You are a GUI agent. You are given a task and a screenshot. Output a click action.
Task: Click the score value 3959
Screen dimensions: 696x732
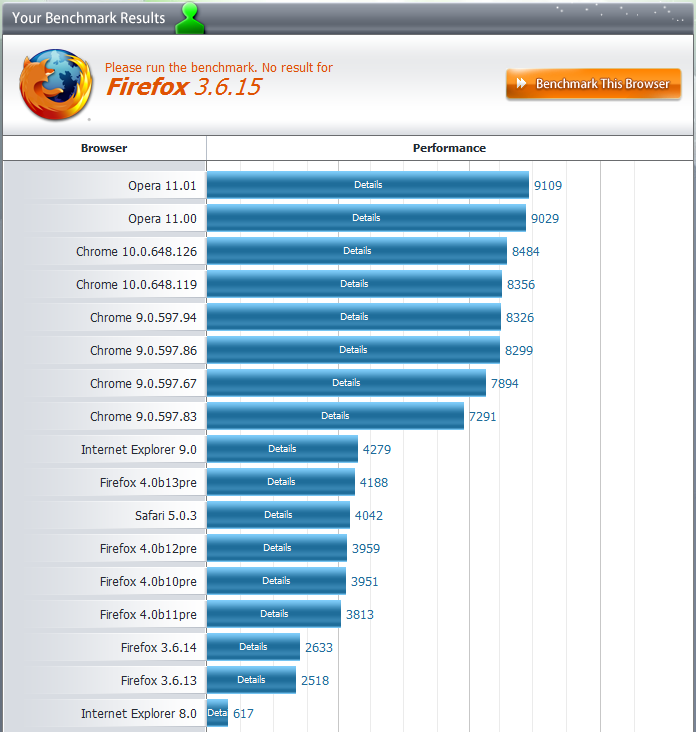(366, 549)
